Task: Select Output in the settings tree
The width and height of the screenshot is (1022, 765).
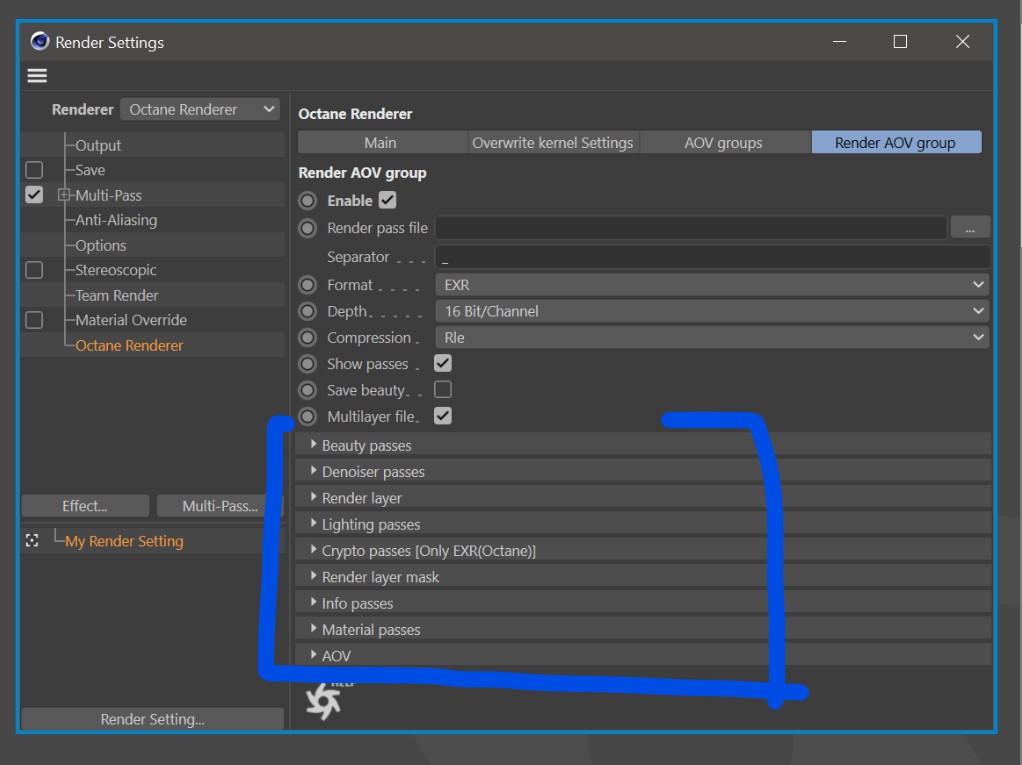Action: [98, 145]
